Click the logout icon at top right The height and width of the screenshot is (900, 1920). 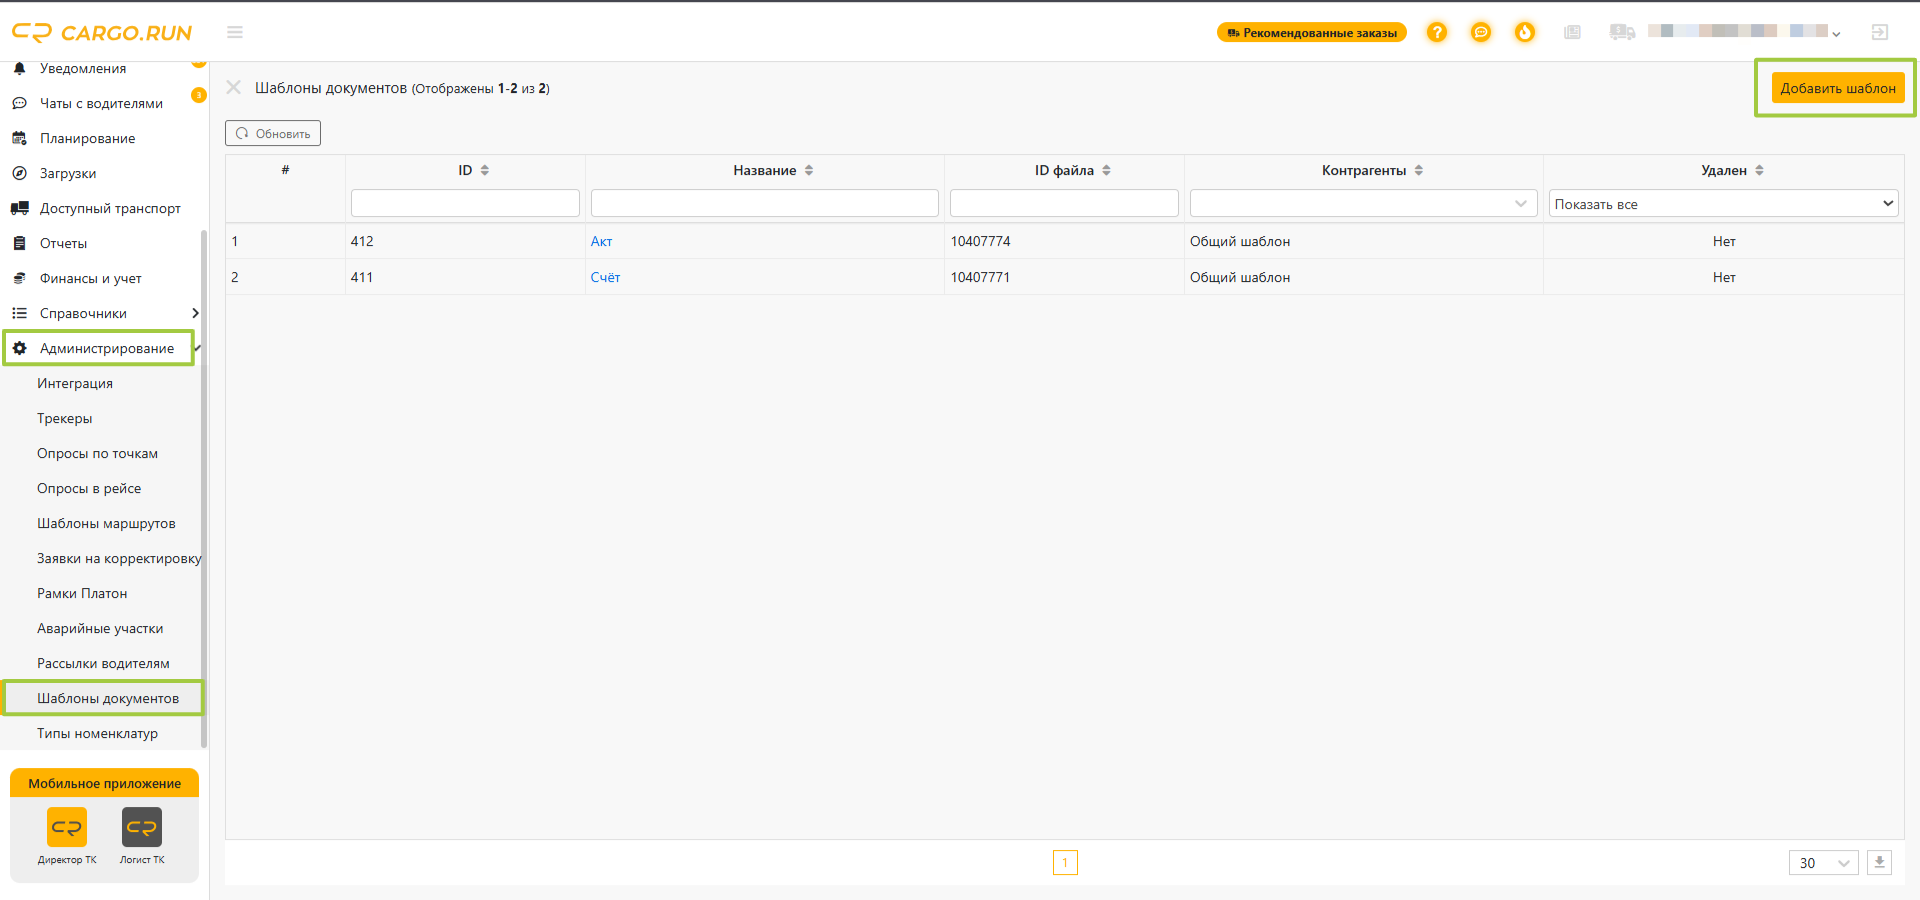pyautogui.click(x=1880, y=32)
